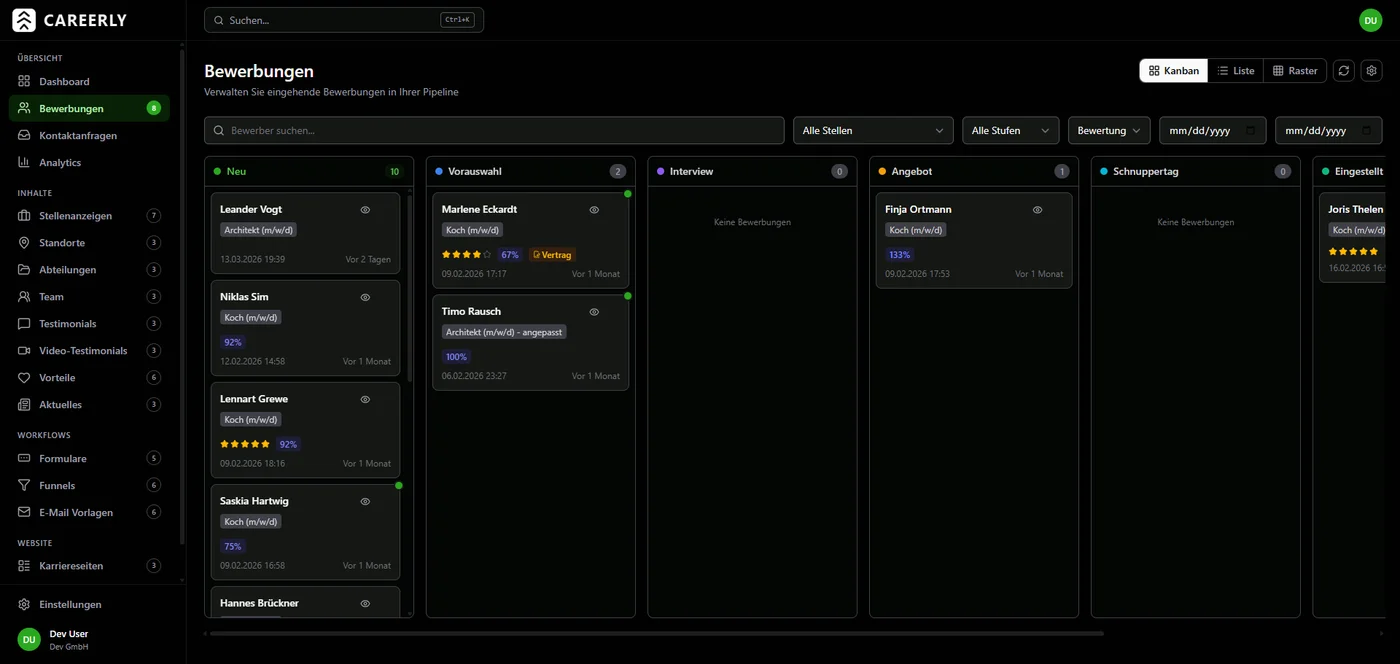Open Einstellungen gear icon in sidebar

click(x=24, y=605)
